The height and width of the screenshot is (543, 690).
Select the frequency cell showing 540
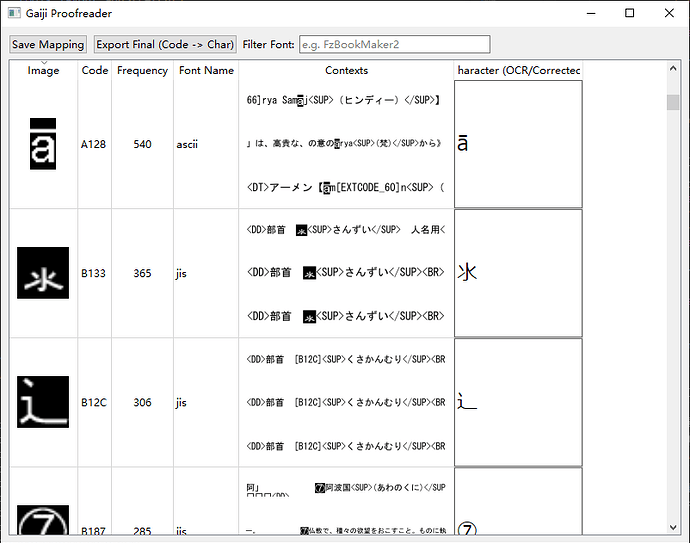point(142,144)
